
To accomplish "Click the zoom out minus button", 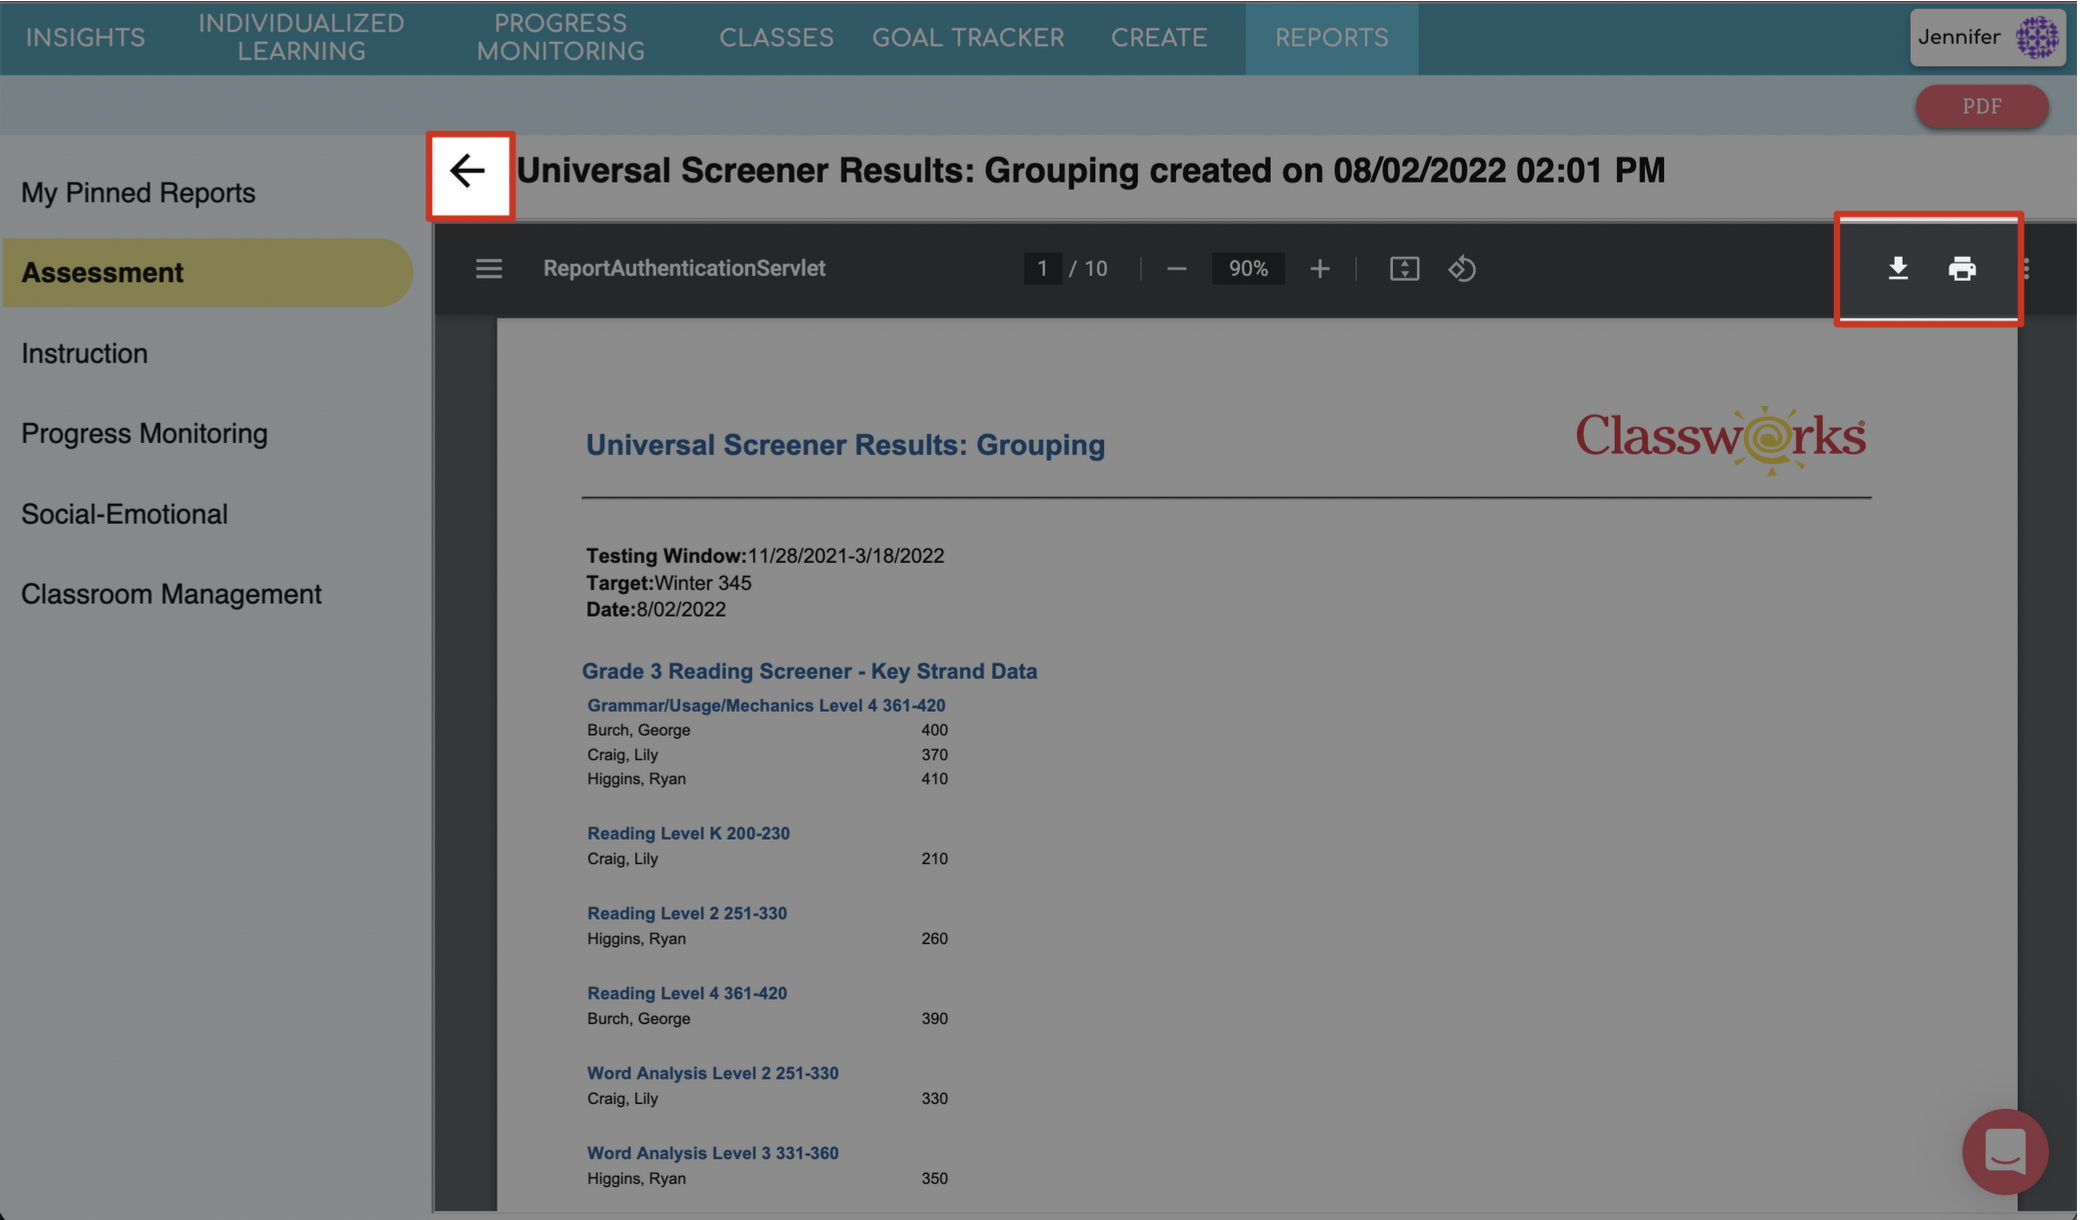I will click(1176, 269).
